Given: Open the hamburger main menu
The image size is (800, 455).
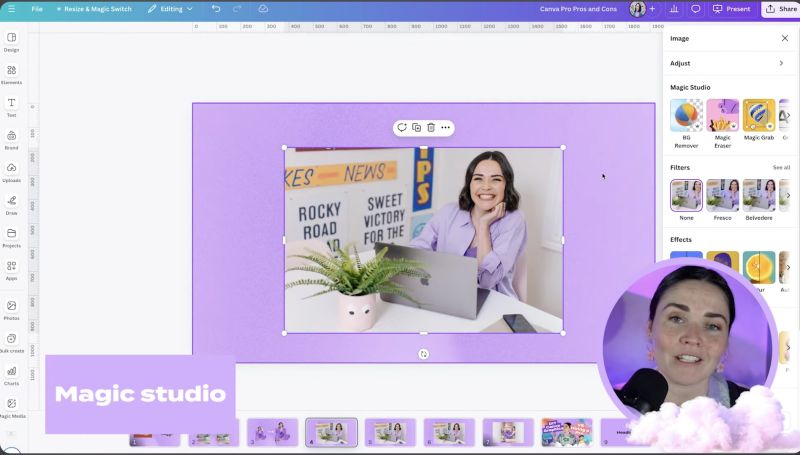Looking at the screenshot, I should pyautogui.click(x=11, y=9).
